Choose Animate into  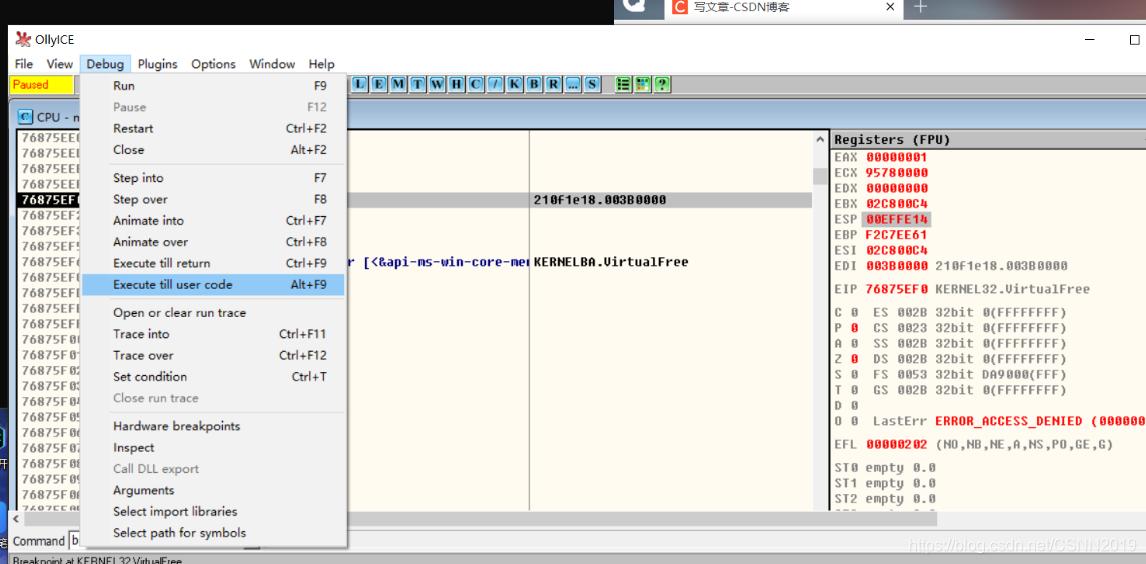213,221
